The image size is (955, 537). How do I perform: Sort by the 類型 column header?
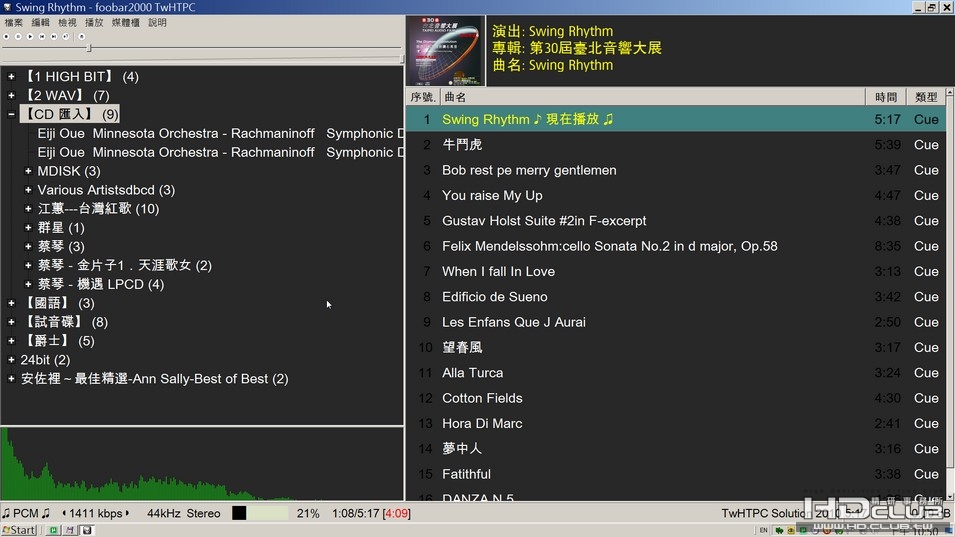(x=926, y=97)
